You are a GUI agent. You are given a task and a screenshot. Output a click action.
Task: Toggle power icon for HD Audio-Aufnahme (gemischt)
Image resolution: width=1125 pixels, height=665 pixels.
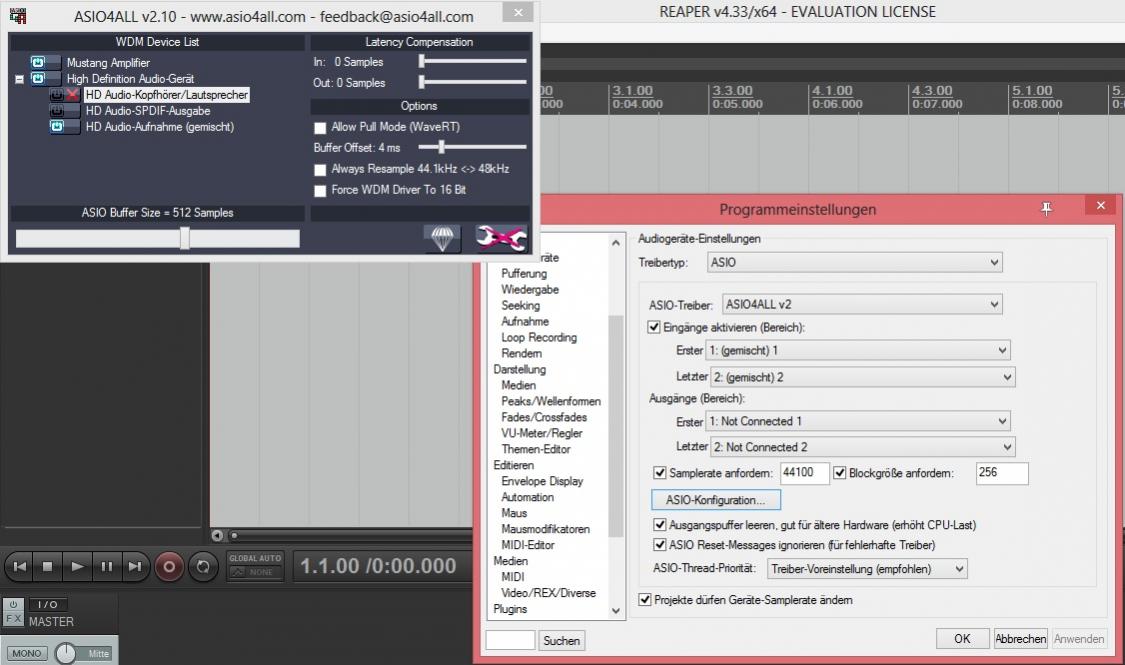pos(57,126)
